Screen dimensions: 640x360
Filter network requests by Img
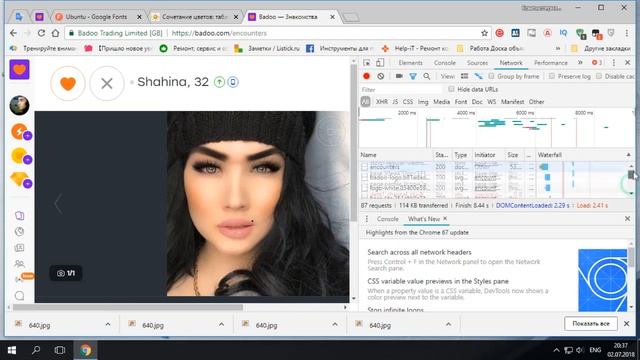[x=423, y=102]
